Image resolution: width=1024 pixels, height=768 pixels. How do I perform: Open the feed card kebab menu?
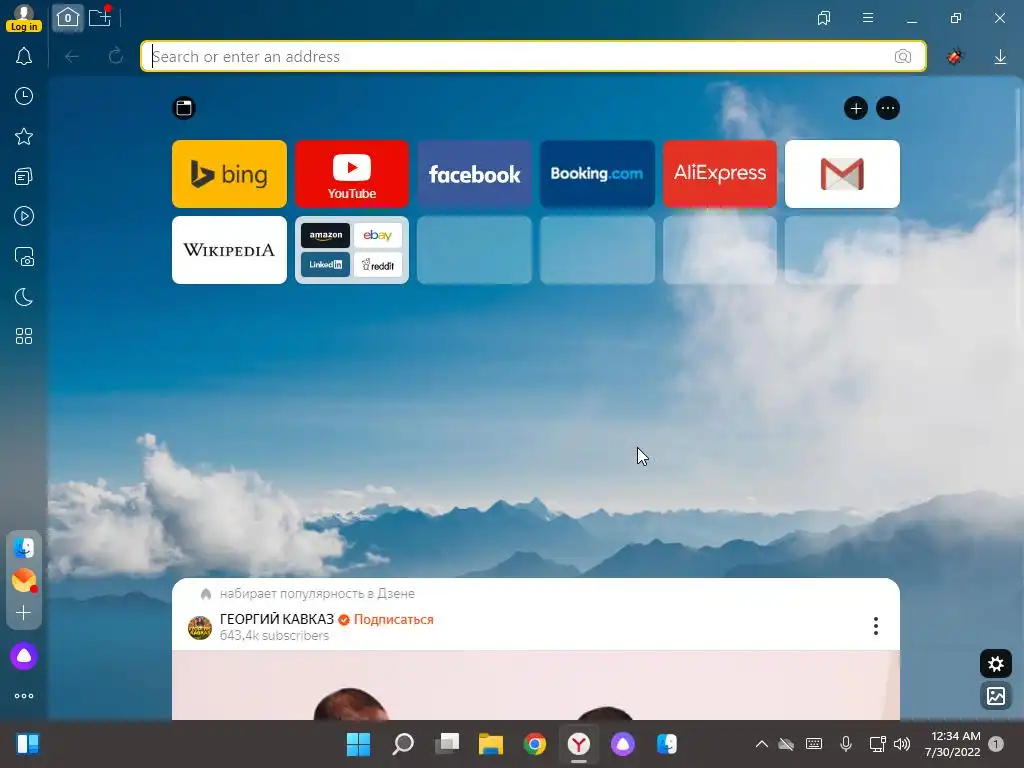[876, 626]
